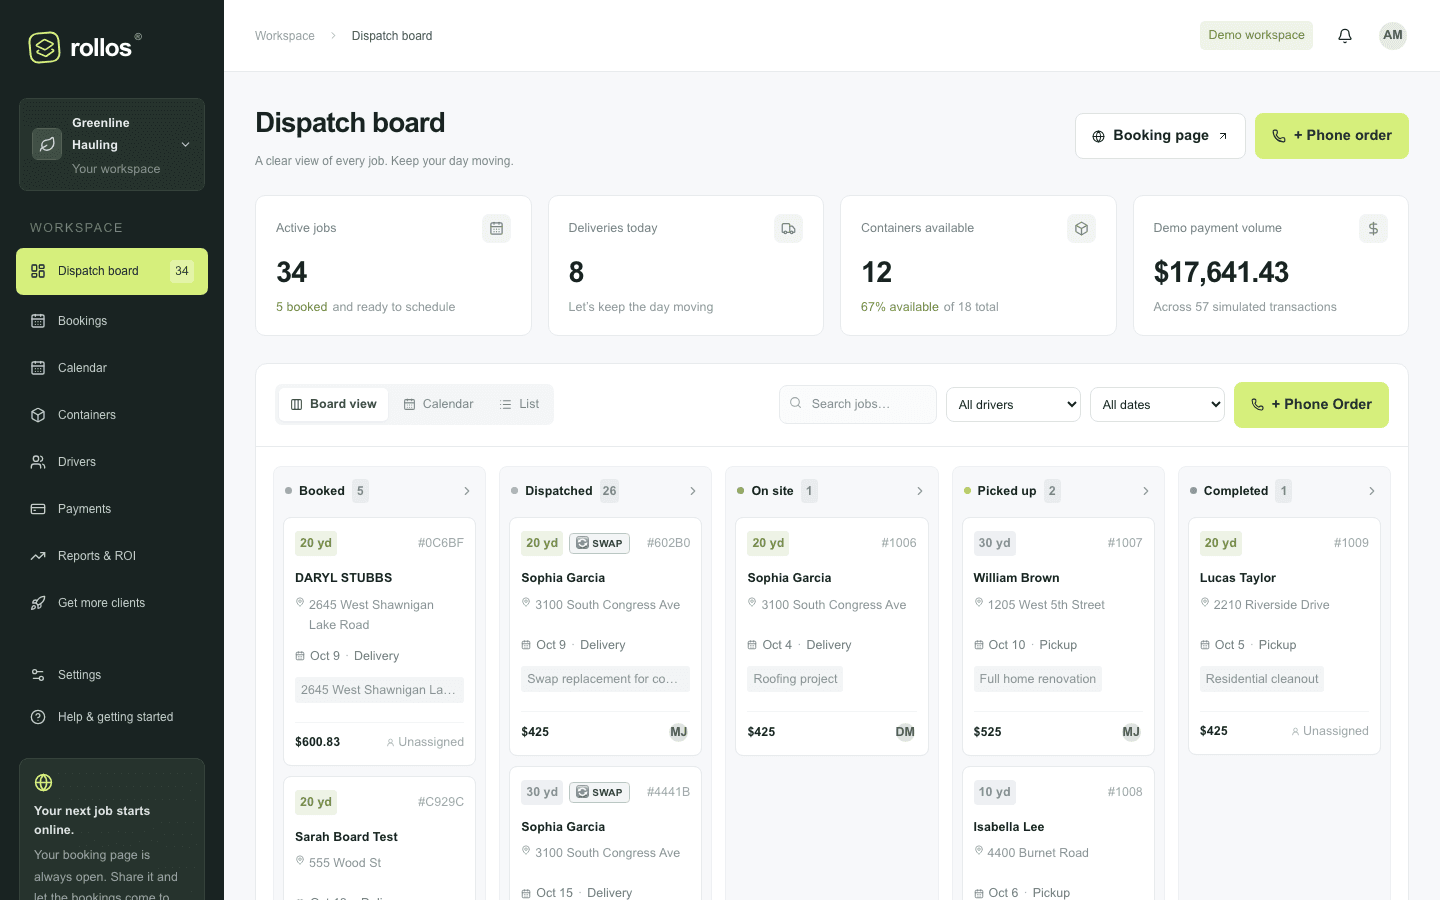Open Help & getting started
This screenshot has height=900, width=1440.
click(112, 717)
